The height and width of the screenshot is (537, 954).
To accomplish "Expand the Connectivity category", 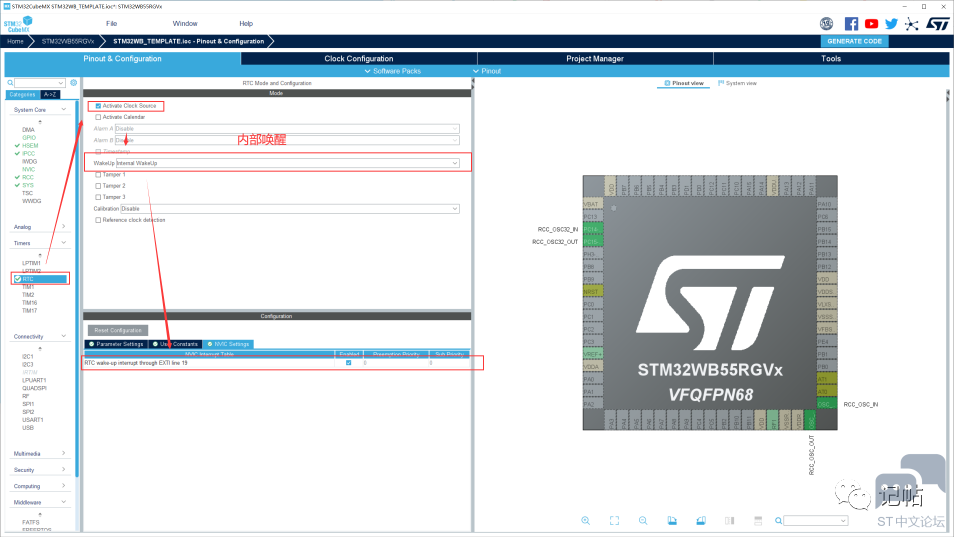I will pos(40,337).
